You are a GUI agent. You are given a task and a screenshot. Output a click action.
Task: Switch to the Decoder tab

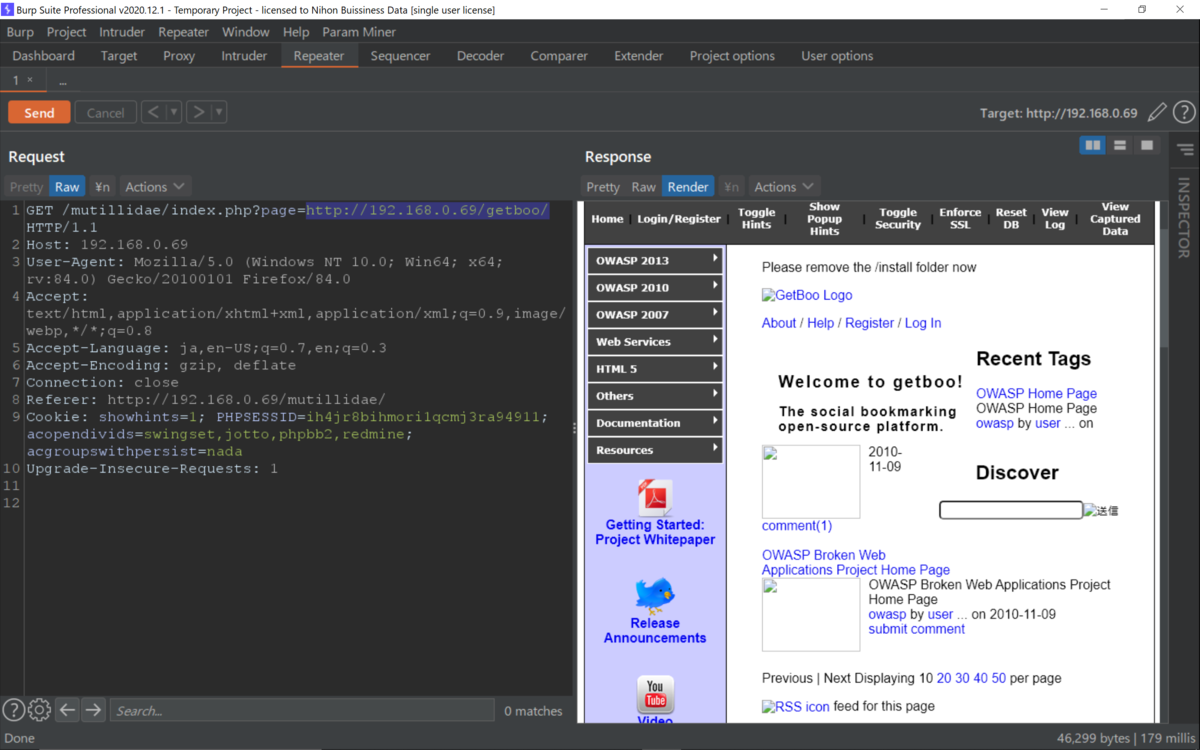tap(480, 56)
